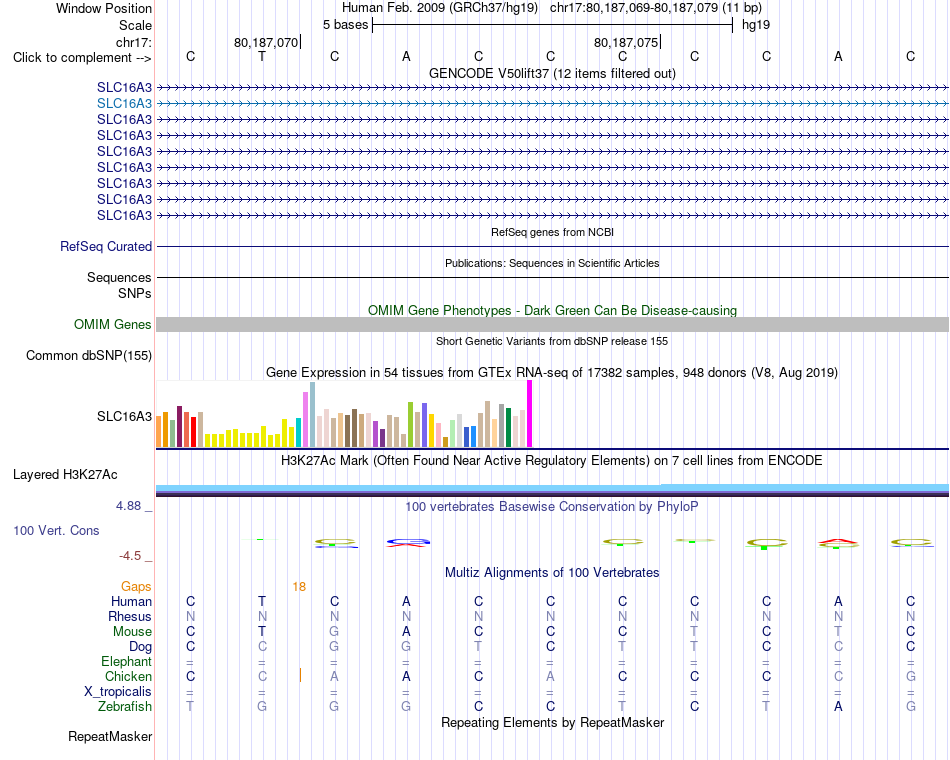
Task: Click the chr17: base position label
Action: pyautogui.click(x=134, y=42)
